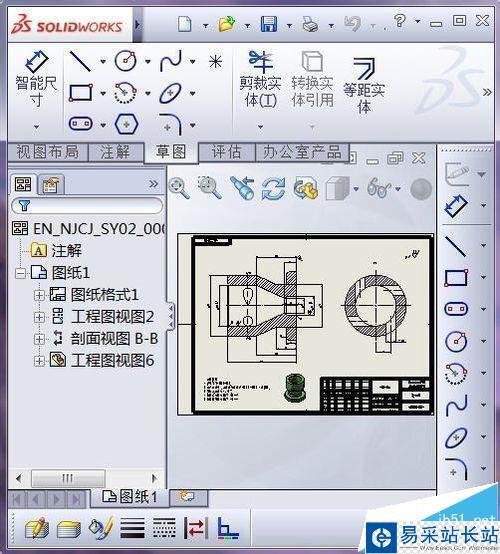The width and height of the screenshot is (500, 554).
Task: Expand ribbon overflow chevron
Action: (x=487, y=93)
